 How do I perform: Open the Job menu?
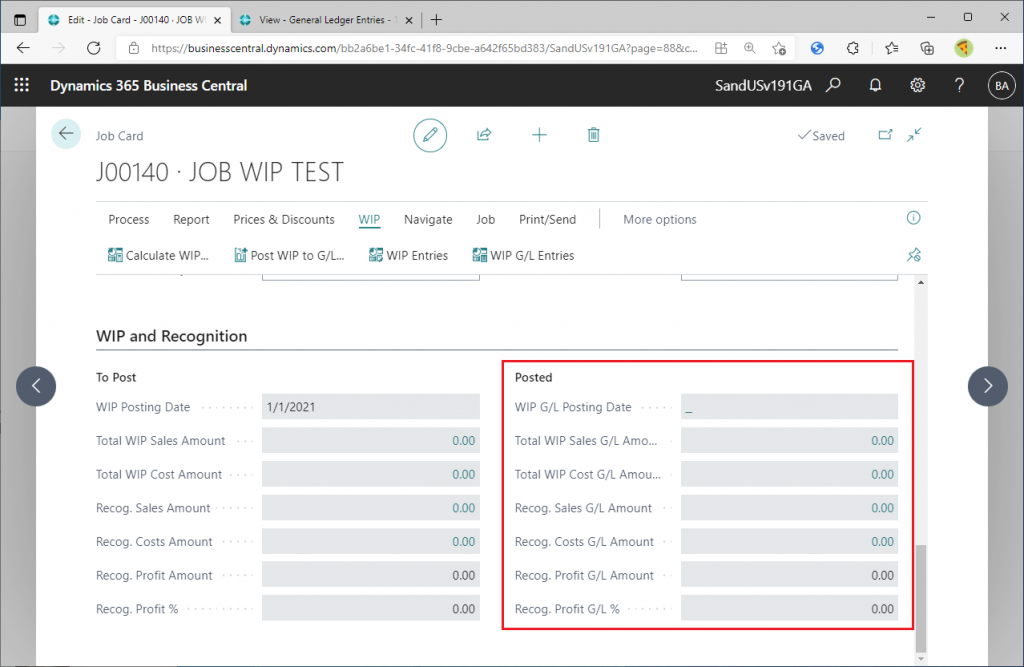click(485, 220)
